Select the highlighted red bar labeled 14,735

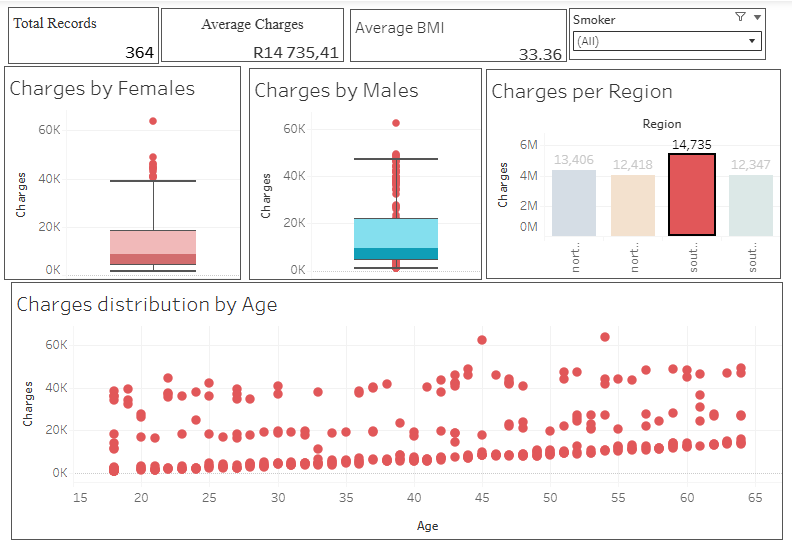point(692,195)
